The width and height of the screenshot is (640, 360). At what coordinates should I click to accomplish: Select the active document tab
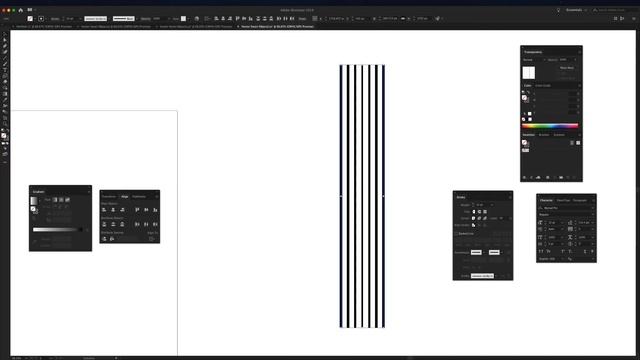pos(277,27)
